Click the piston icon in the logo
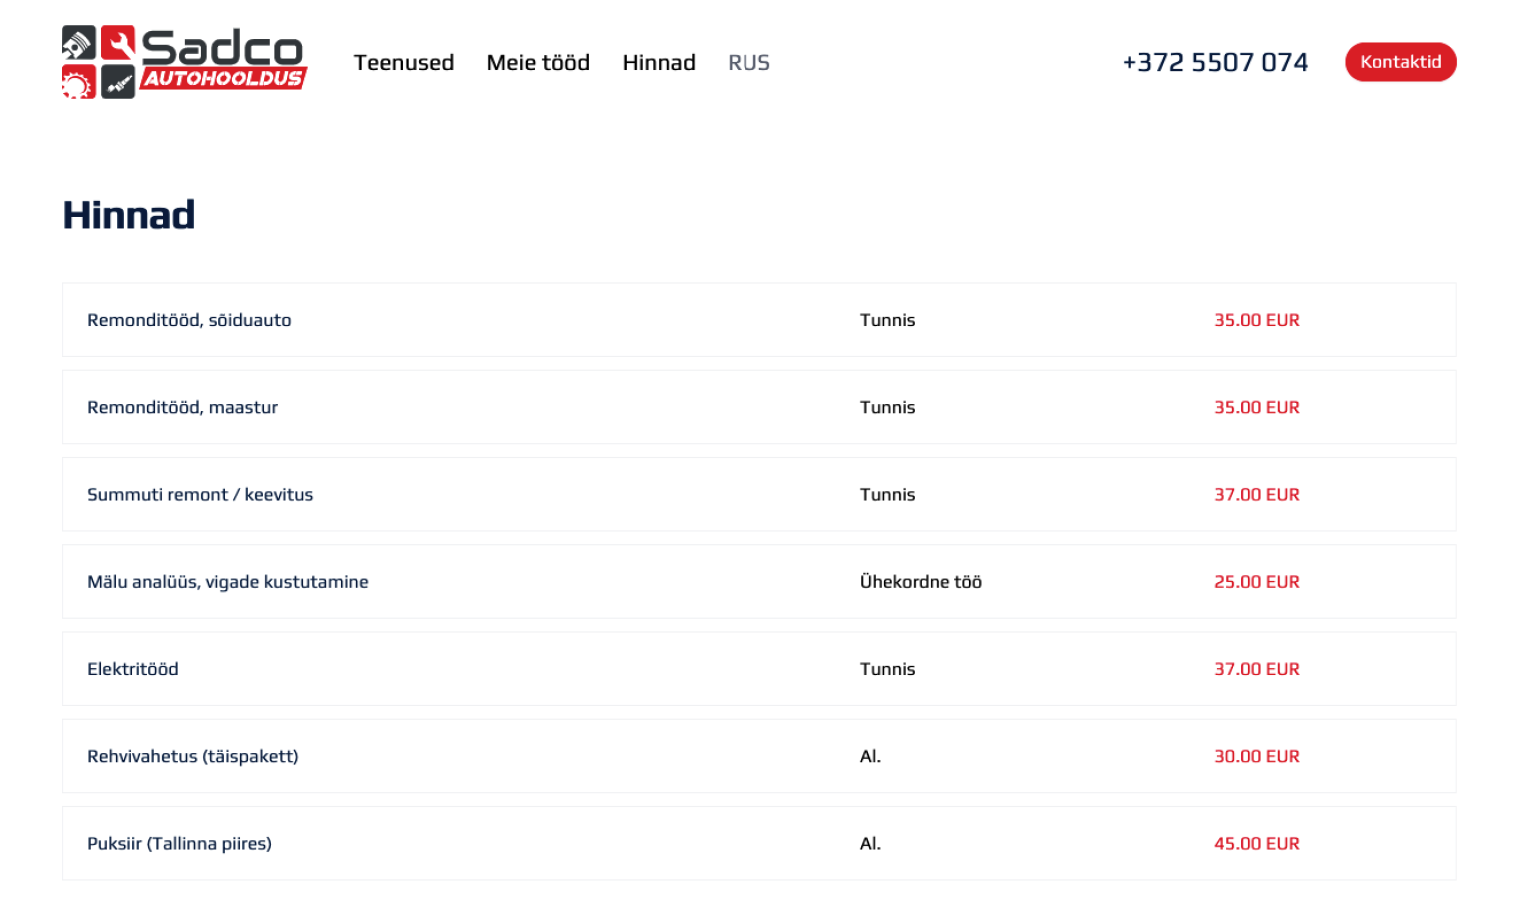The image size is (1520, 923). (x=79, y=43)
